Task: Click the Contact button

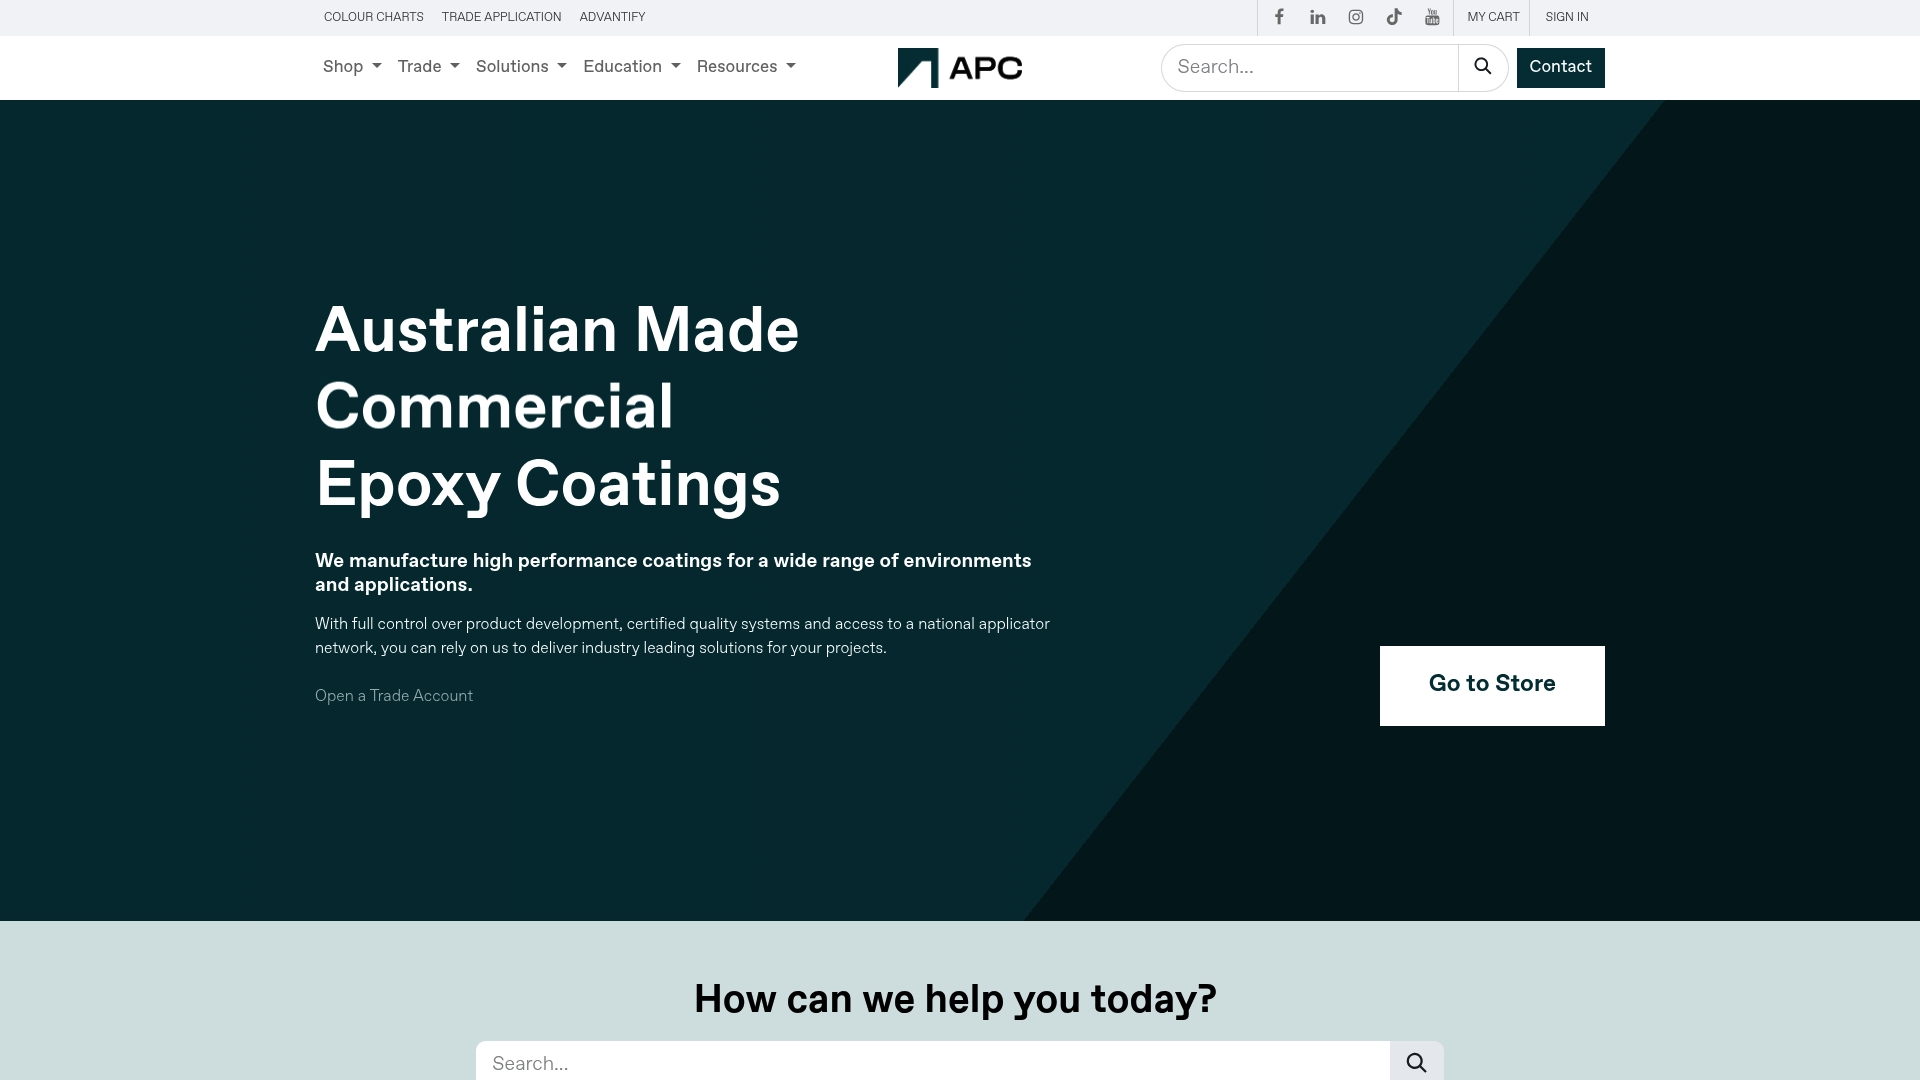Action: tap(1560, 67)
